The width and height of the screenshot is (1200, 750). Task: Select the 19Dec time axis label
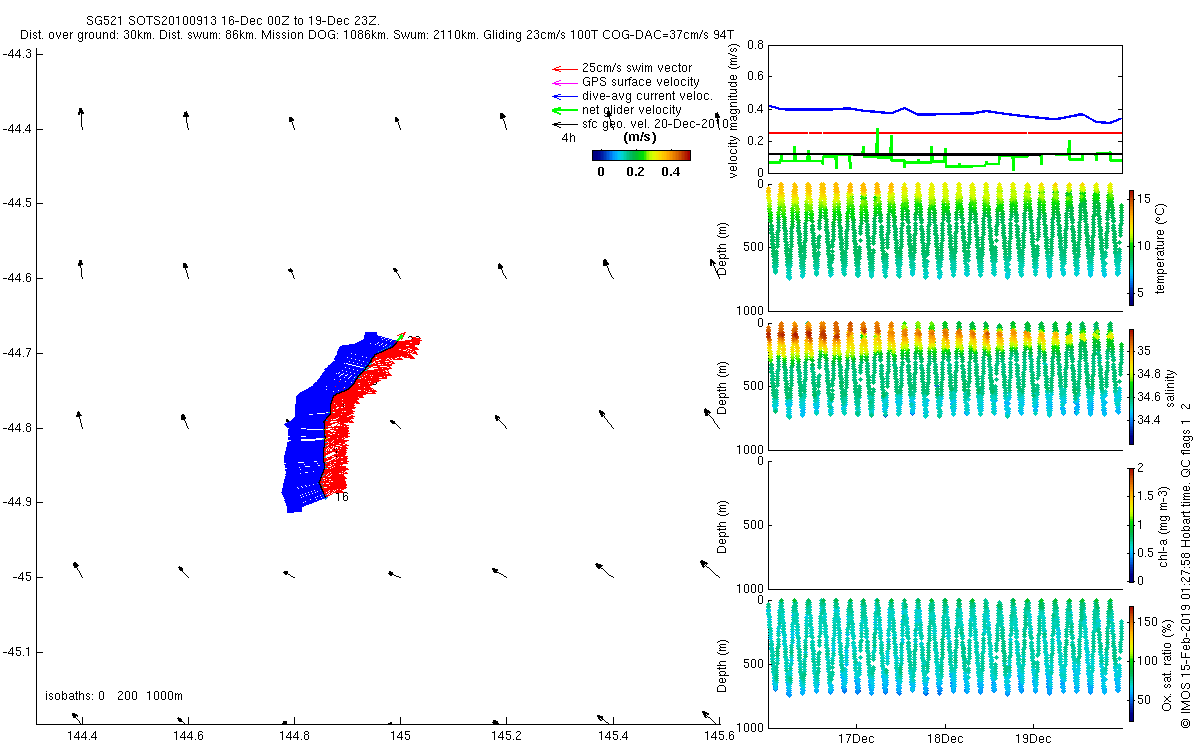[1033, 740]
